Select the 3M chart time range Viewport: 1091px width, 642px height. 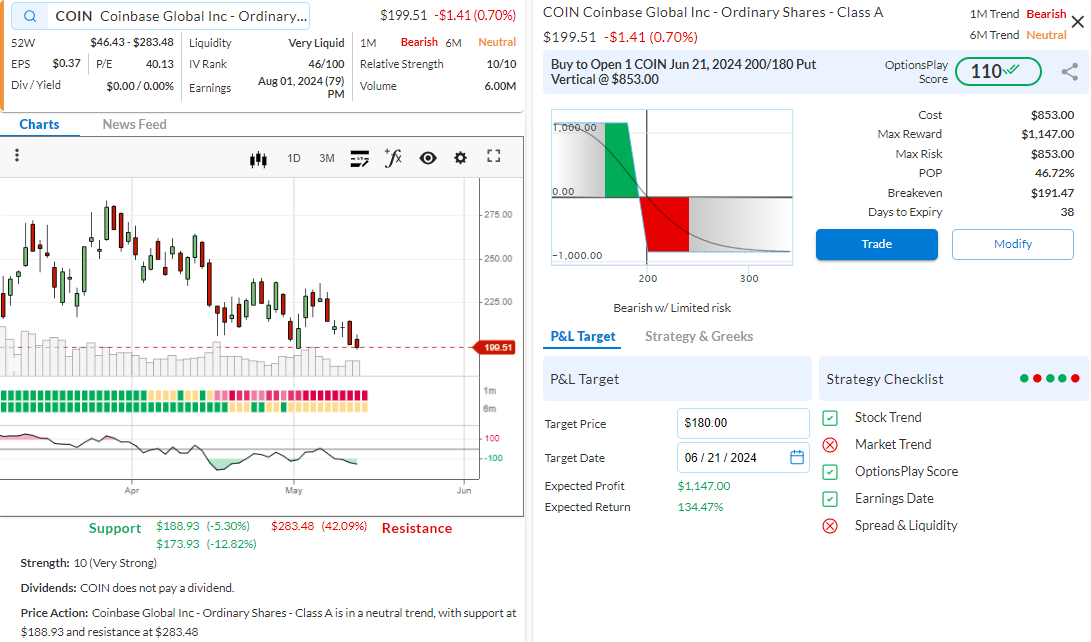326,159
